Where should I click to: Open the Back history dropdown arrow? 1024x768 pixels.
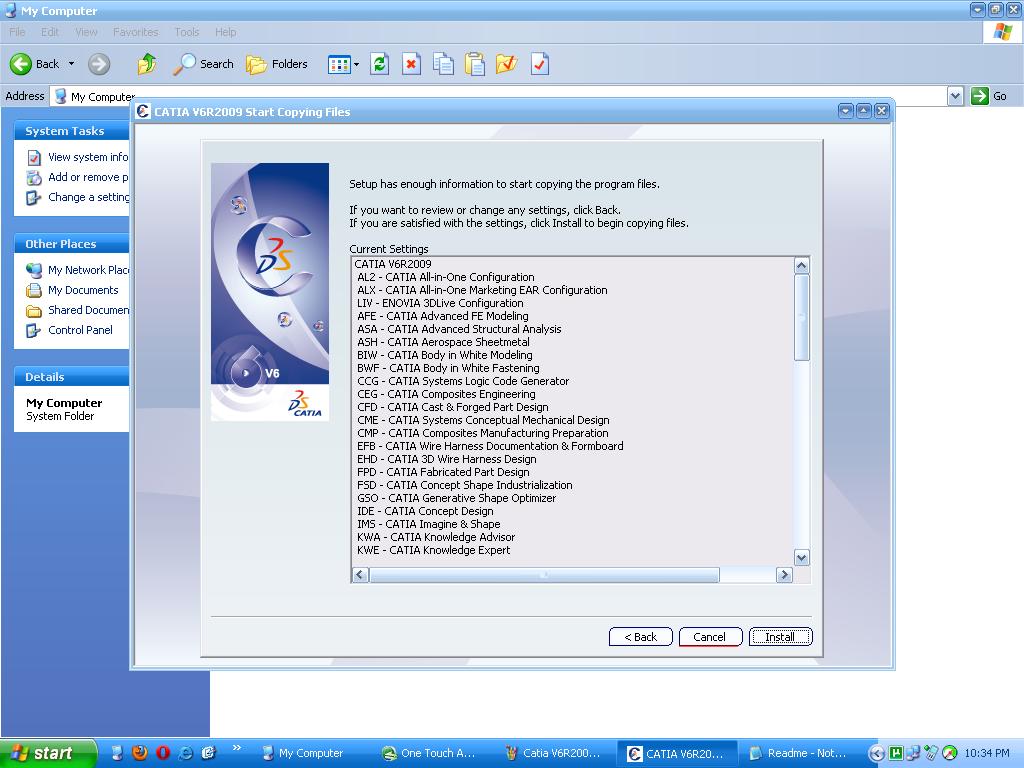coord(71,64)
